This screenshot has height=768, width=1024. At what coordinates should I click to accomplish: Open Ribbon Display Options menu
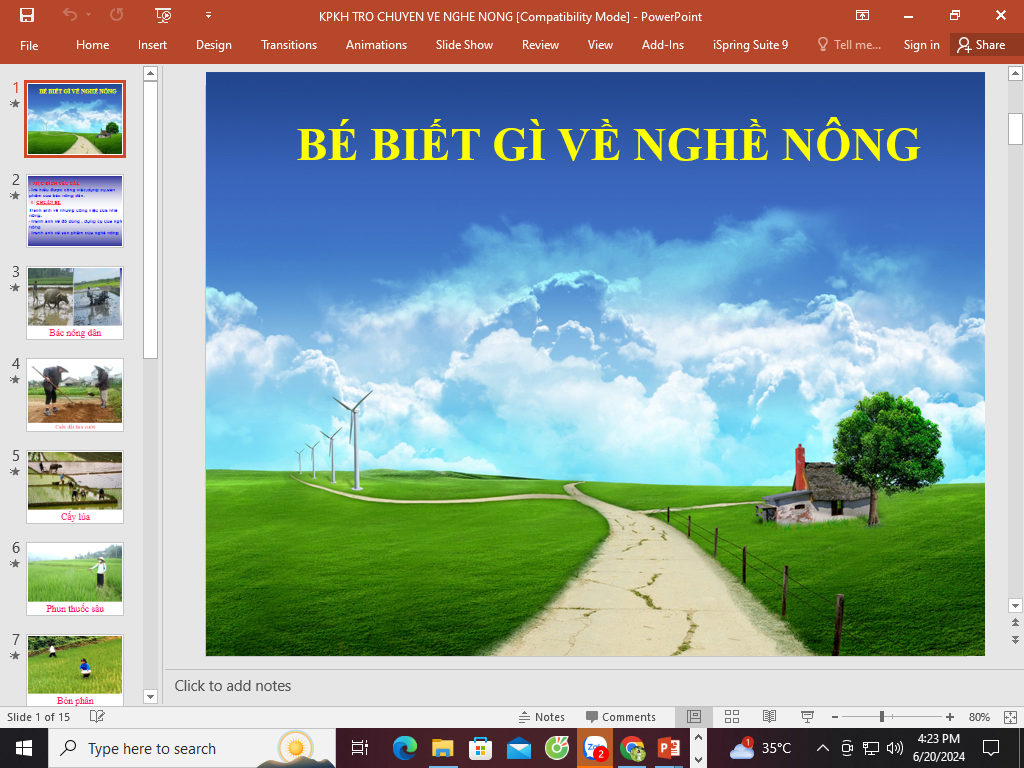tap(862, 15)
